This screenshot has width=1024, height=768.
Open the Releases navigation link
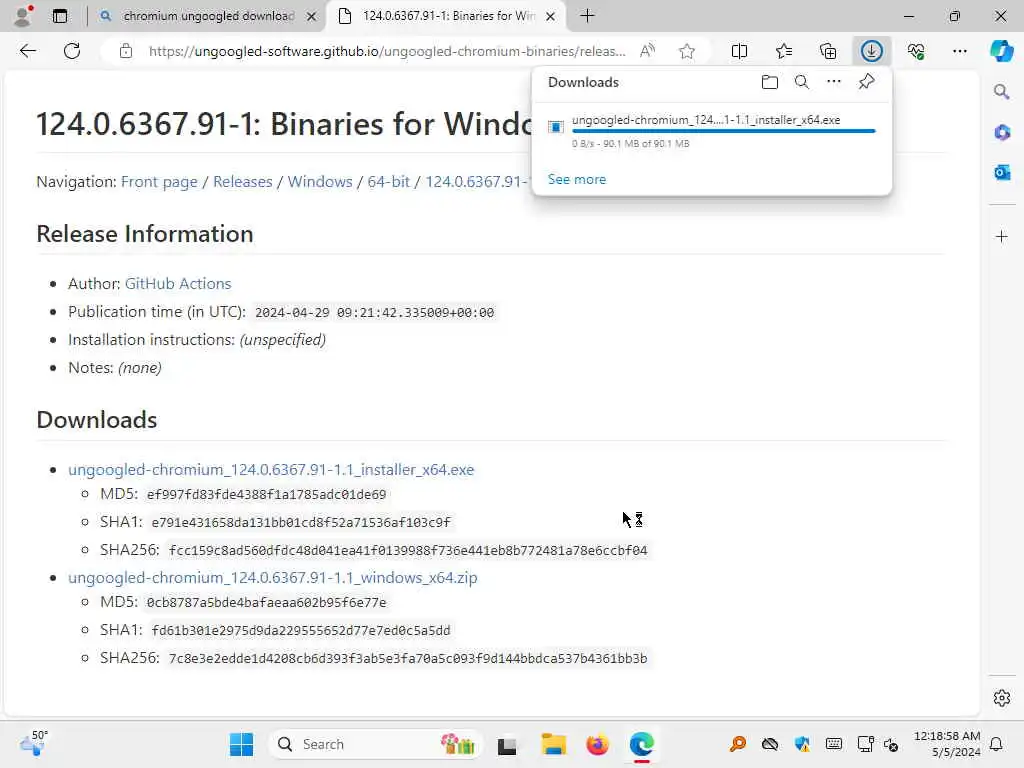click(x=242, y=182)
